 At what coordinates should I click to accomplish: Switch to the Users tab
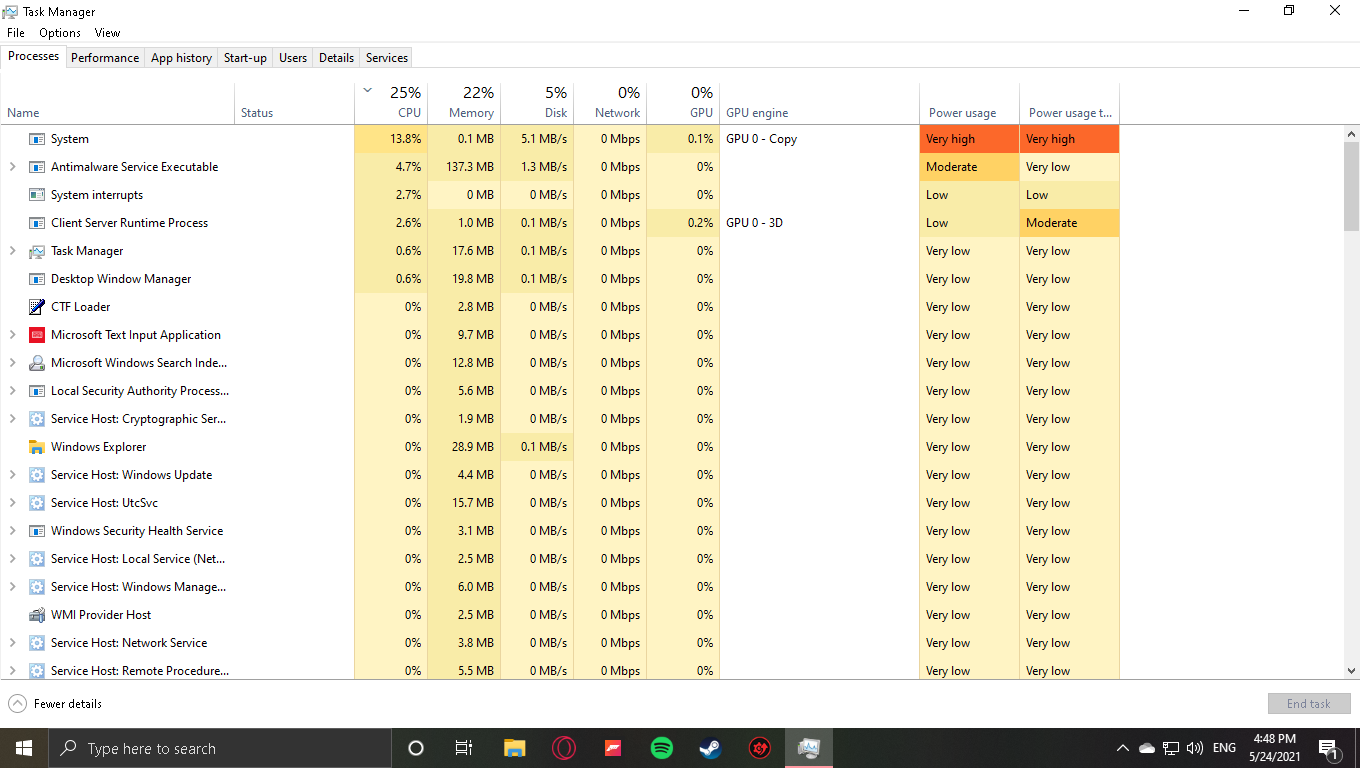(x=293, y=58)
